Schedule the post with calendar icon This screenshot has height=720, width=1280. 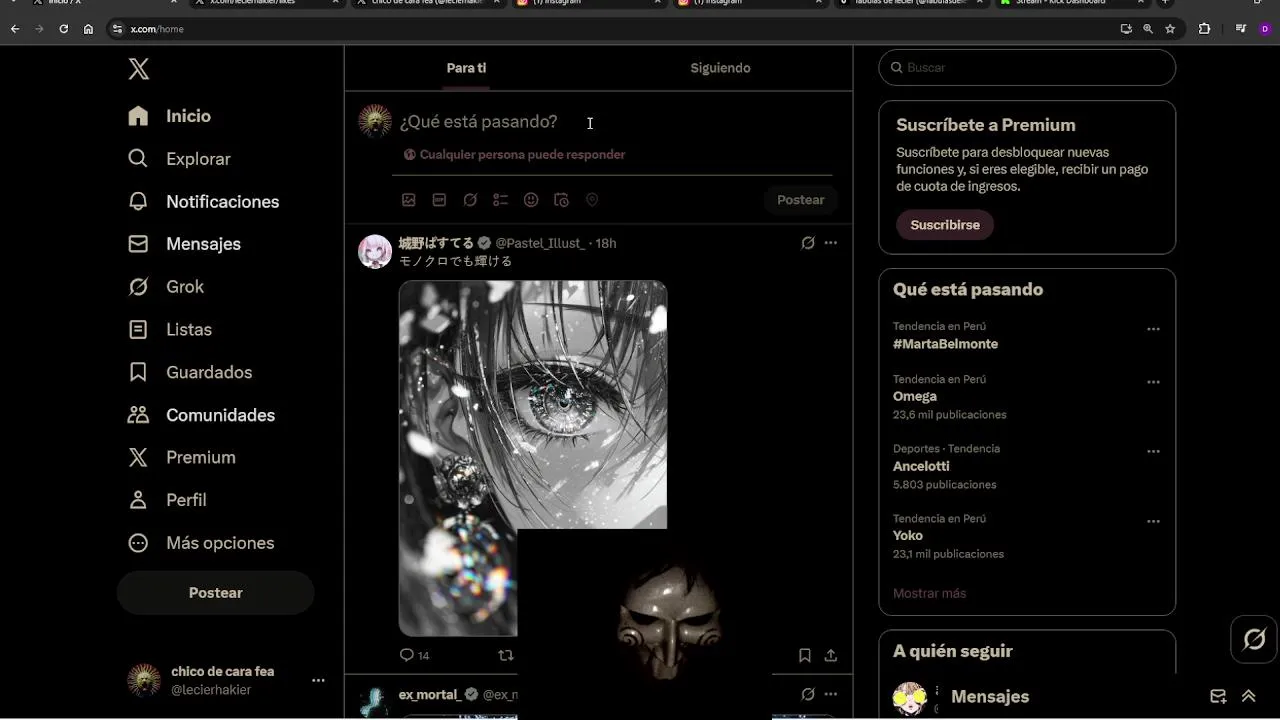(x=561, y=200)
